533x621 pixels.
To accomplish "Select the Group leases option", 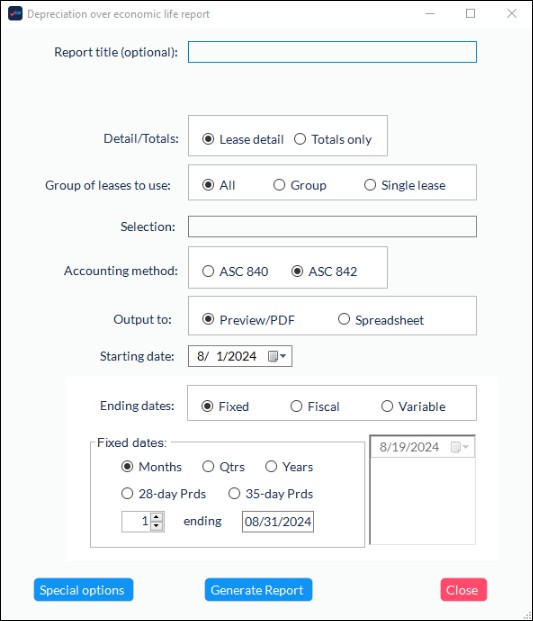I will [x=300, y=185].
